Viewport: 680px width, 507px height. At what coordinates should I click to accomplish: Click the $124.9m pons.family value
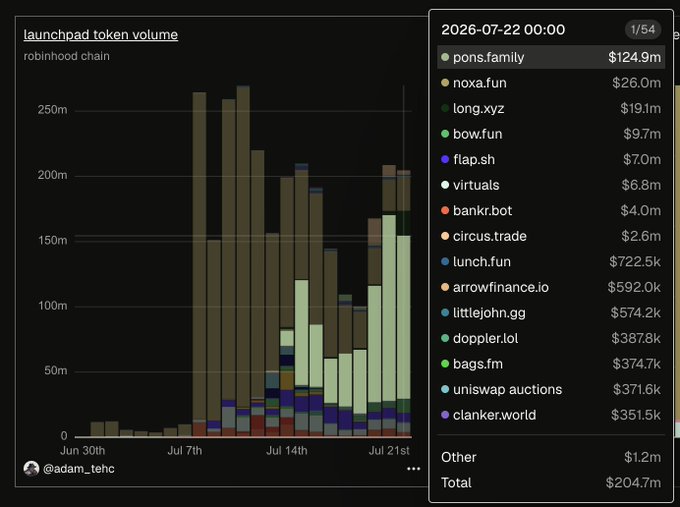click(x=634, y=57)
